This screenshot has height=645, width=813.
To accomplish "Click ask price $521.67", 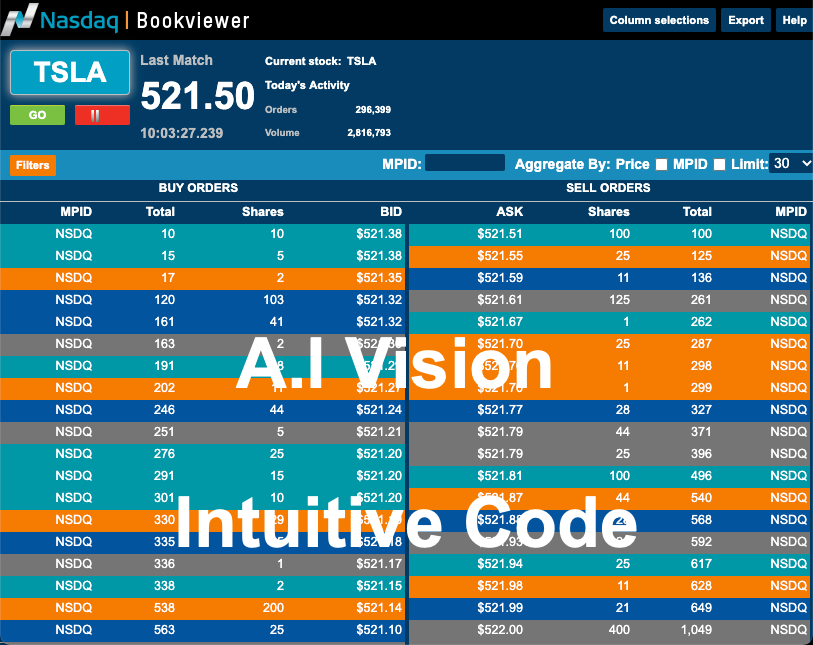I will pyautogui.click(x=500, y=322).
